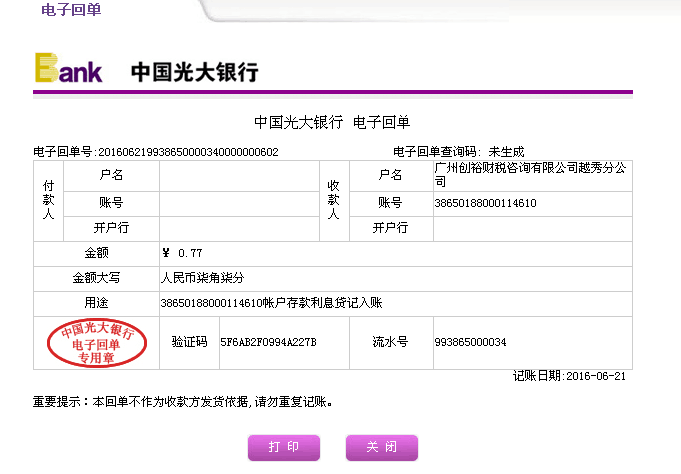Select serial number 993865000034

[x=470, y=342]
